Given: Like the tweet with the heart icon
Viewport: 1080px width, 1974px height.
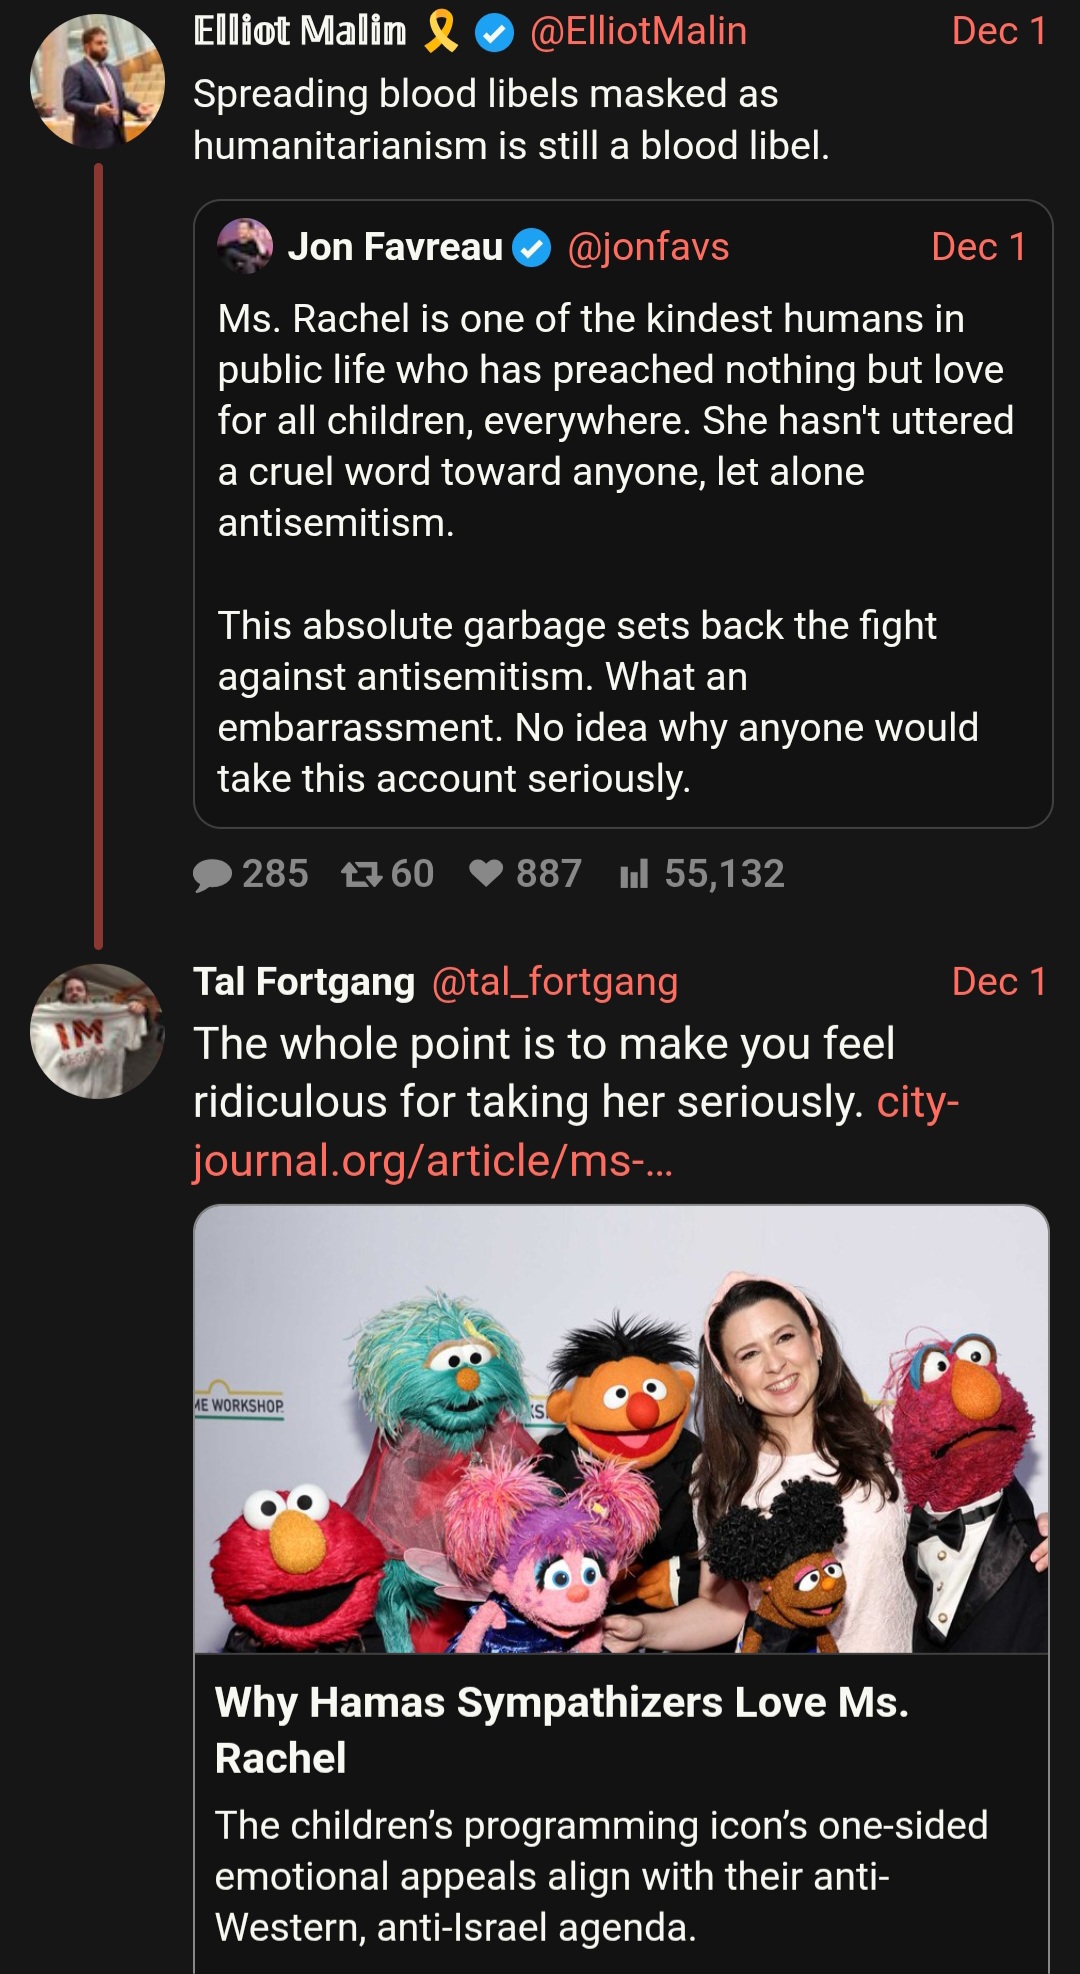Looking at the screenshot, I should click(486, 874).
